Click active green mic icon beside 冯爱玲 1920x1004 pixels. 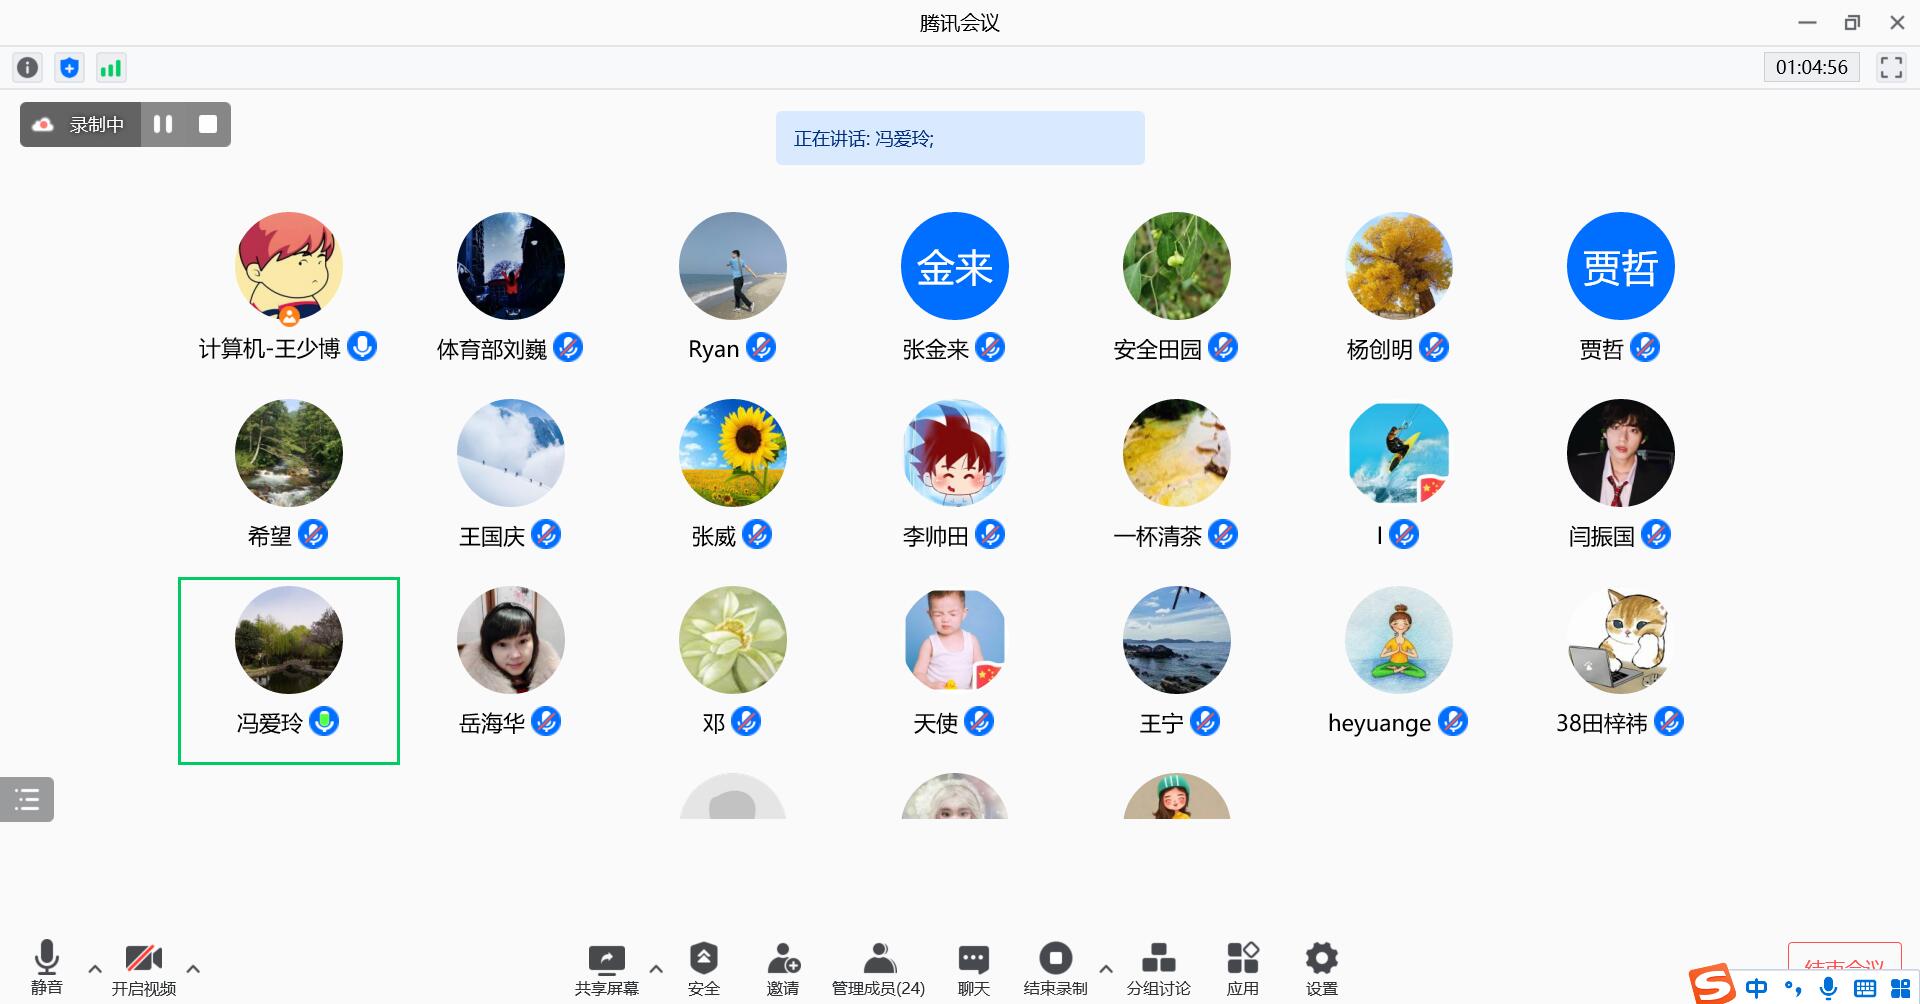pyautogui.click(x=324, y=721)
